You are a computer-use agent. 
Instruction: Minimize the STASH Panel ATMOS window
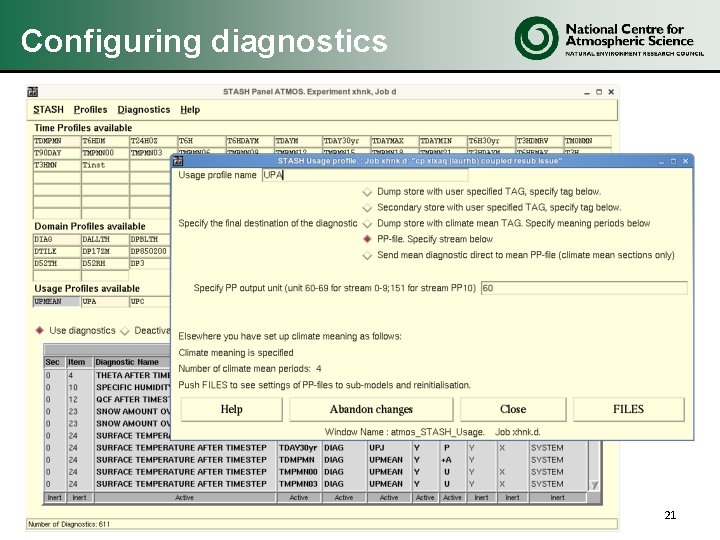(x=587, y=92)
